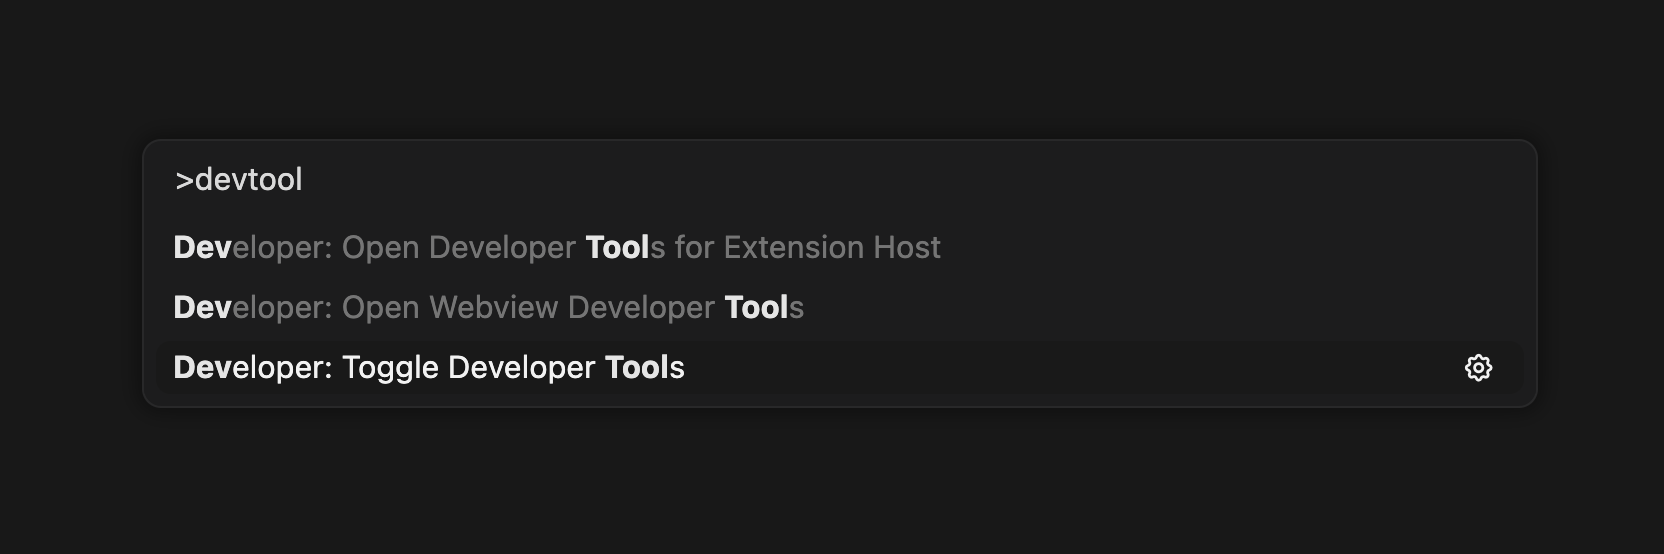The width and height of the screenshot is (1664, 554).
Task: Focus the search field showing >devtool
Action: [838, 180]
